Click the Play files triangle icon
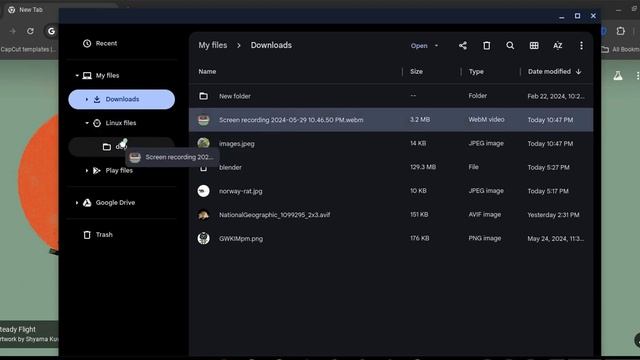 tap(97, 171)
